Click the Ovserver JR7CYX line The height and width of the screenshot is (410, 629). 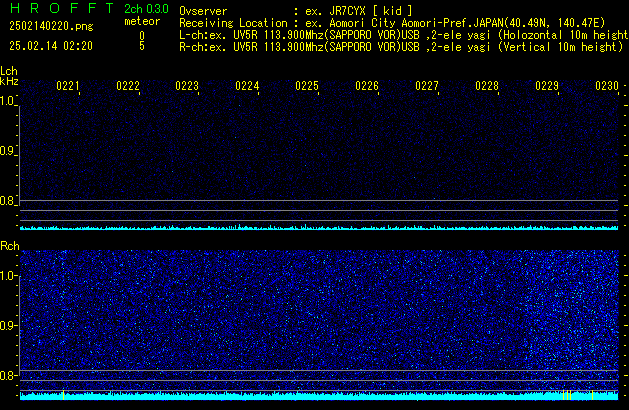(296, 11)
